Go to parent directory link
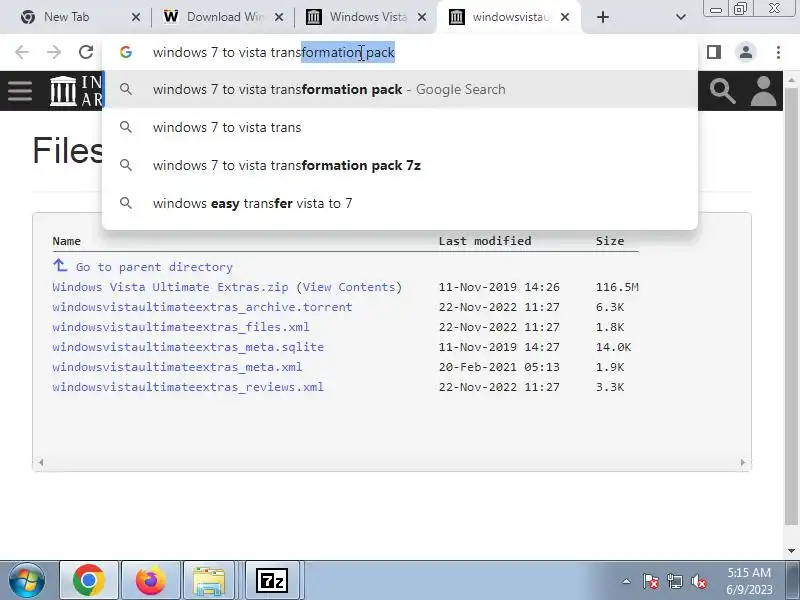 click(x=154, y=267)
